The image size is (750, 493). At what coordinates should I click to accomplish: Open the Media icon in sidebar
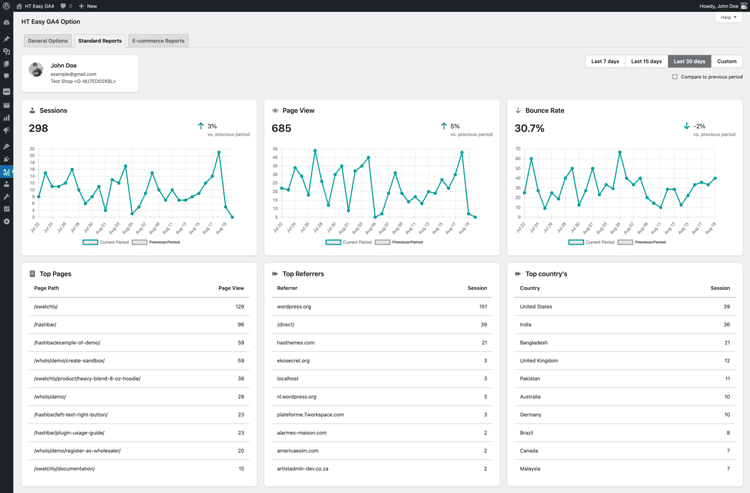click(x=7, y=51)
